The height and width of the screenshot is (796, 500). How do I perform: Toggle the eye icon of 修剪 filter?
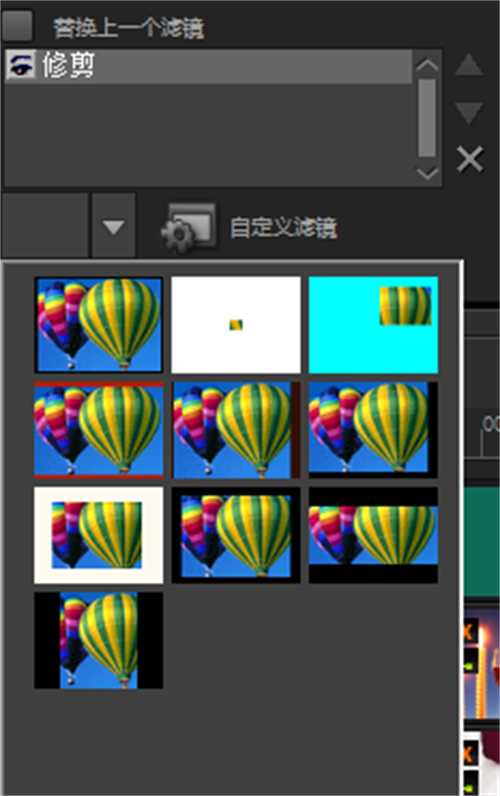(20, 65)
